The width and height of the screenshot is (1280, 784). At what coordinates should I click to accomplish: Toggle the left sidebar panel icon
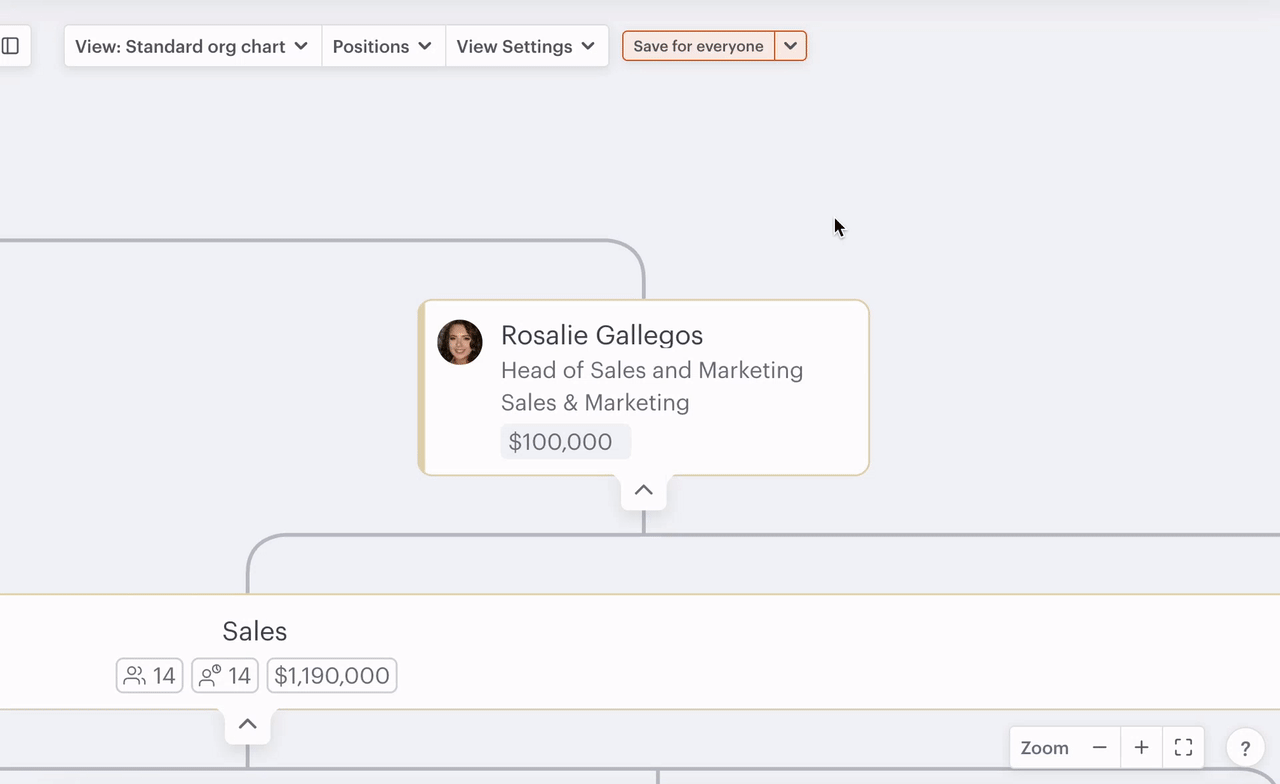11,45
